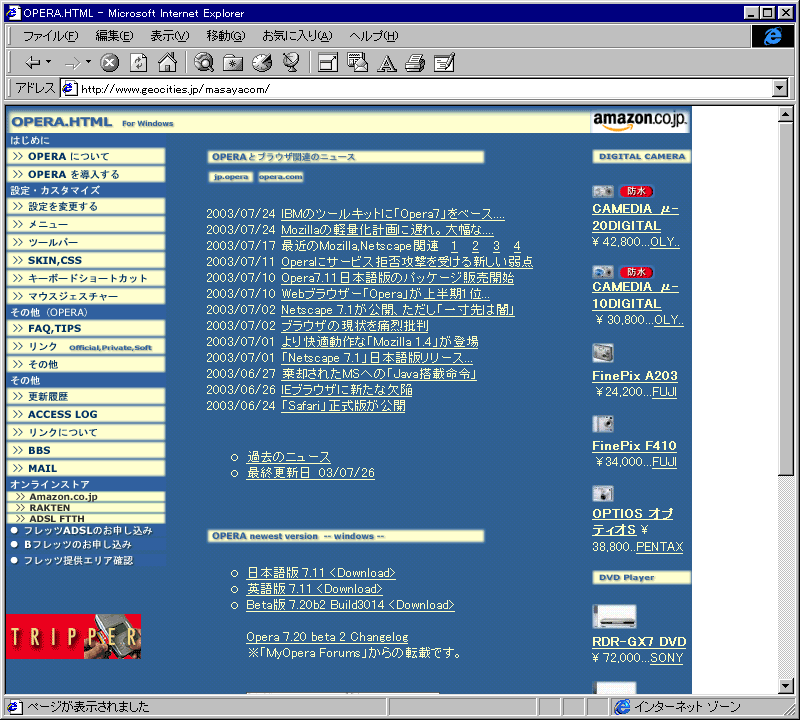The height and width of the screenshot is (720, 800).
Task: Click the Edit page toolbar icon
Action: pos(444,63)
